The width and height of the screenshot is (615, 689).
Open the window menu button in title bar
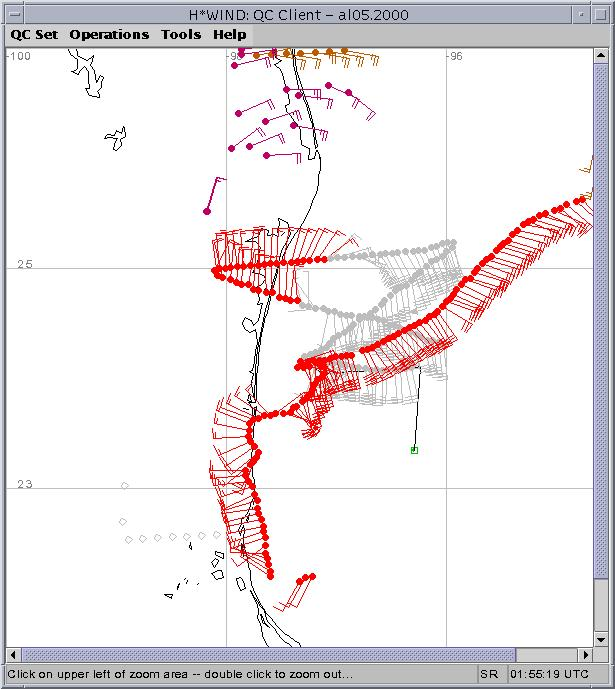point(13,15)
